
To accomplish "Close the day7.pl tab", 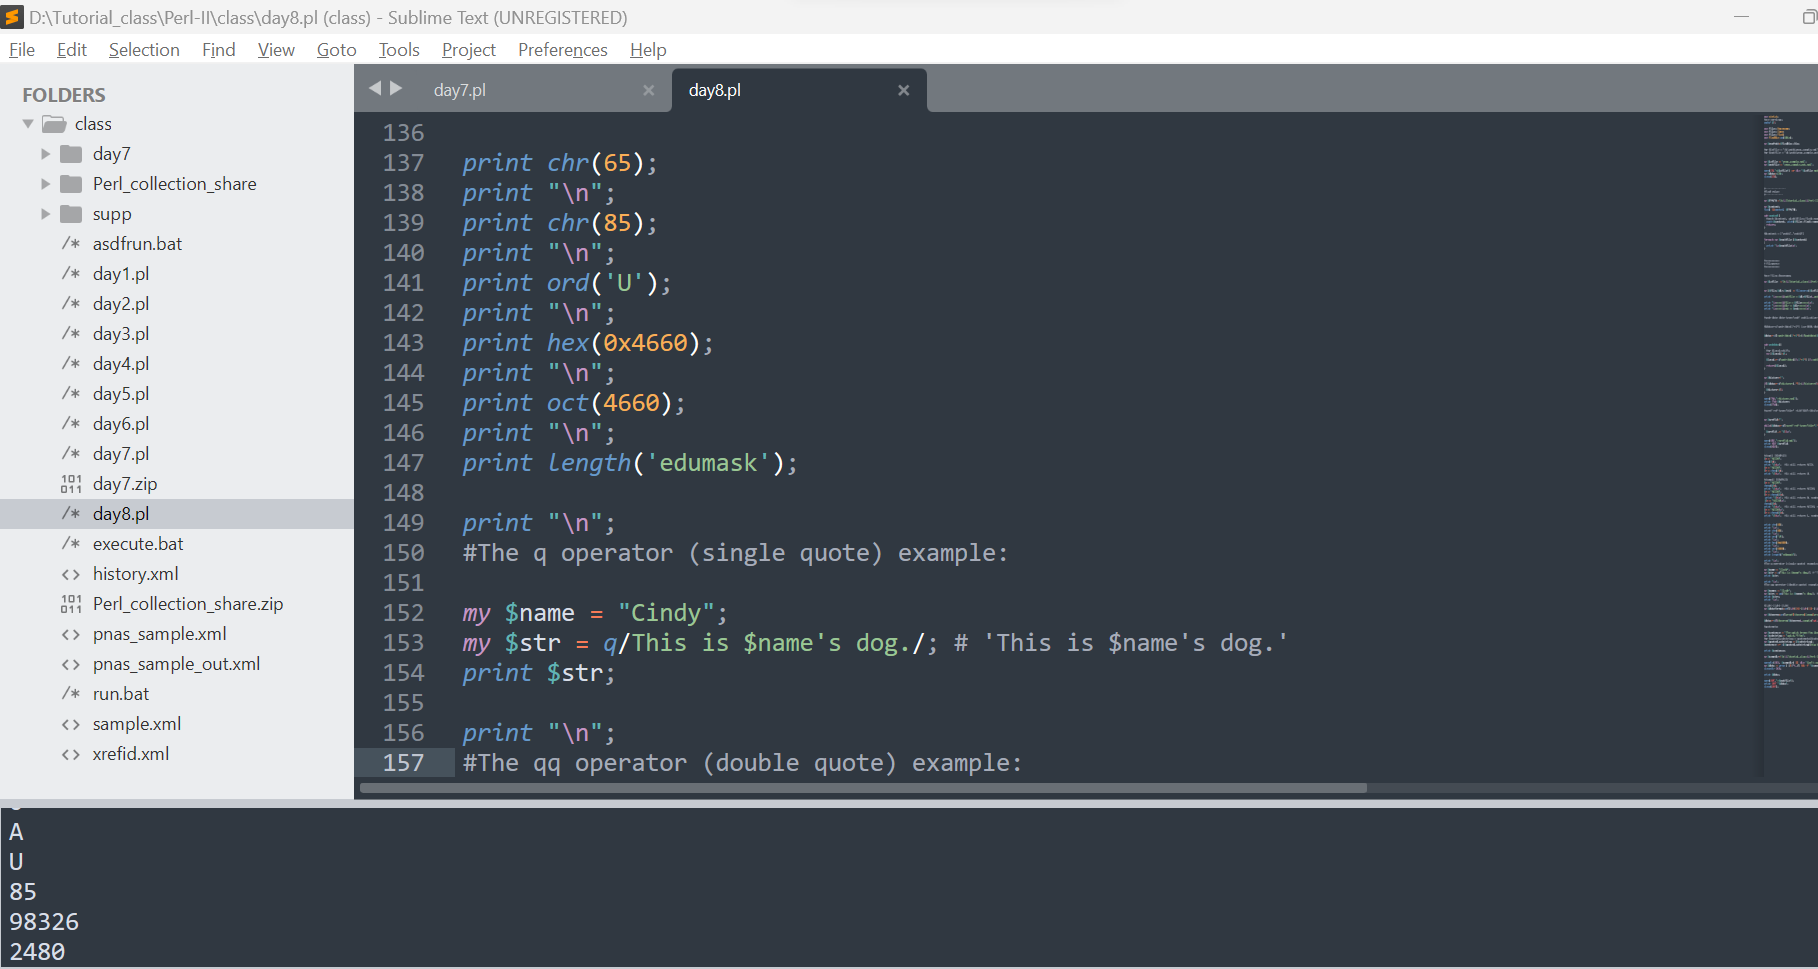I will click(648, 90).
